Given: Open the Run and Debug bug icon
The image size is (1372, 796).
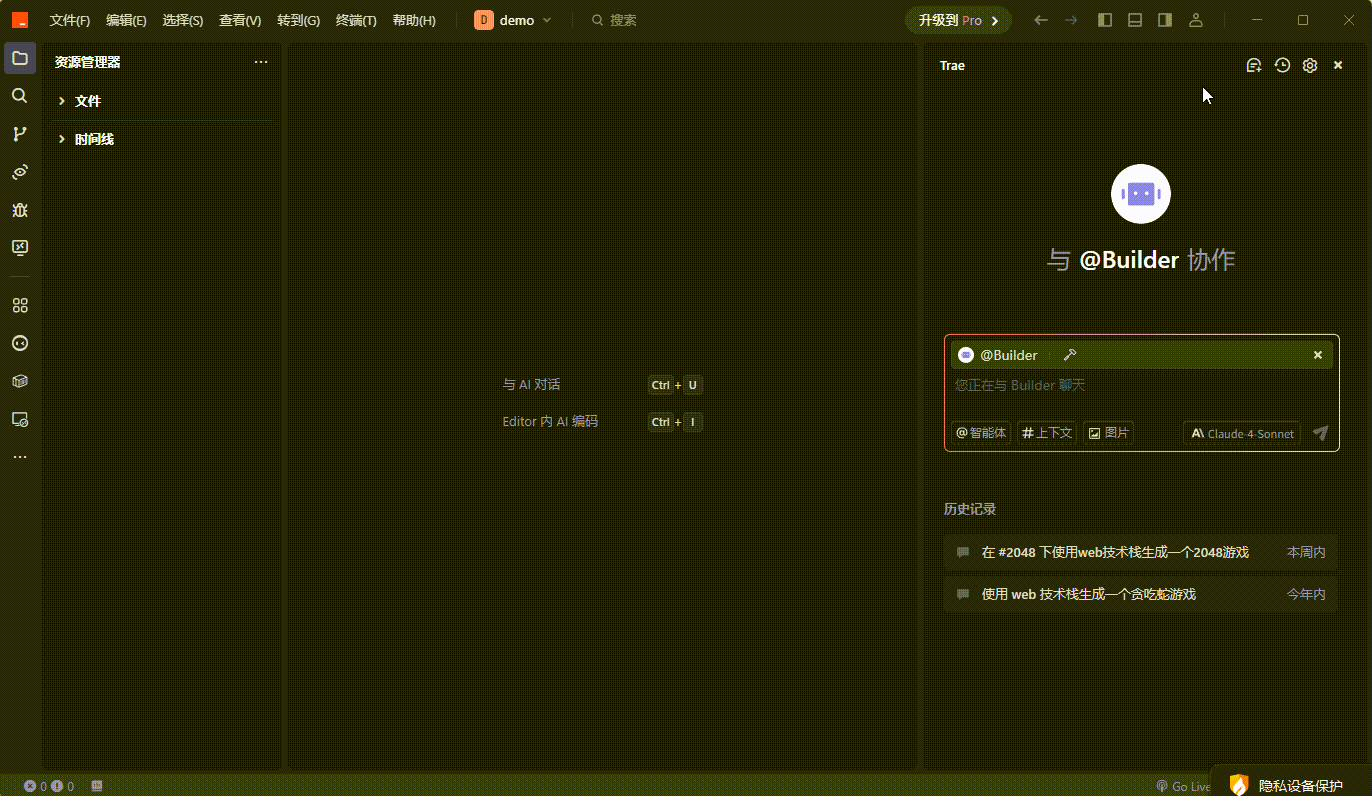Looking at the screenshot, I should tap(20, 210).
